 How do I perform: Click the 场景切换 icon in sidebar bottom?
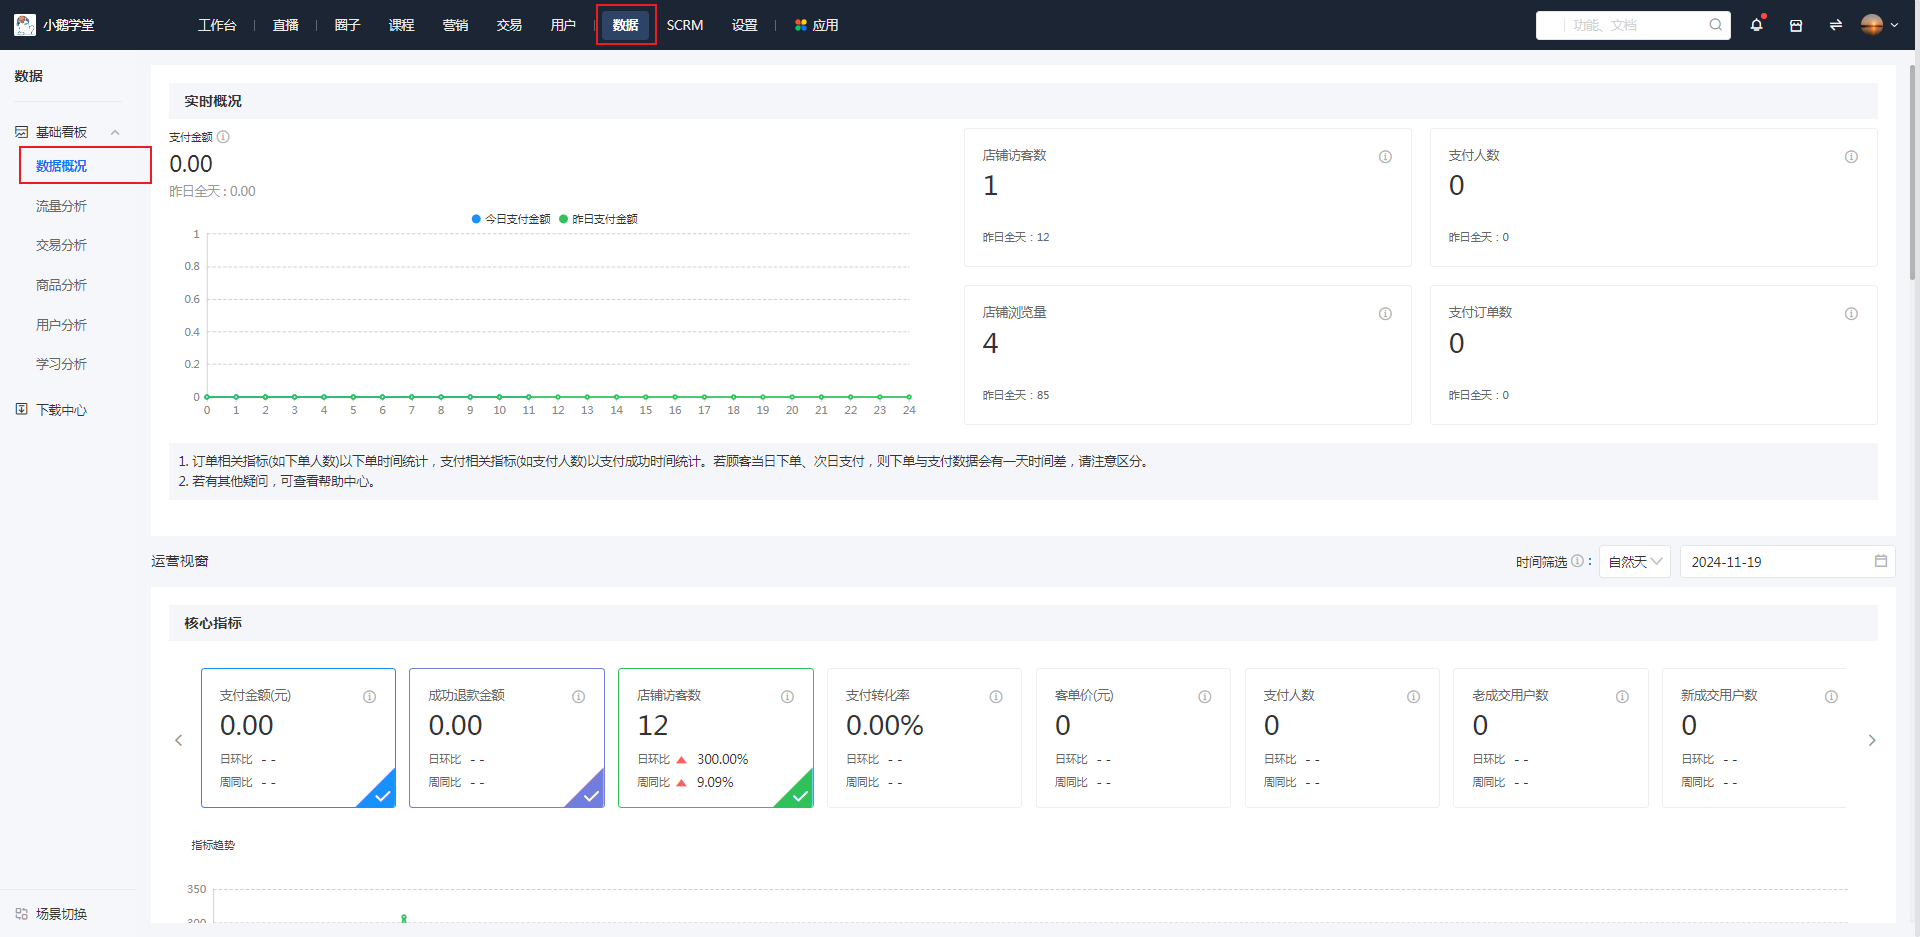pyautogui.click(x=22, y=914)
